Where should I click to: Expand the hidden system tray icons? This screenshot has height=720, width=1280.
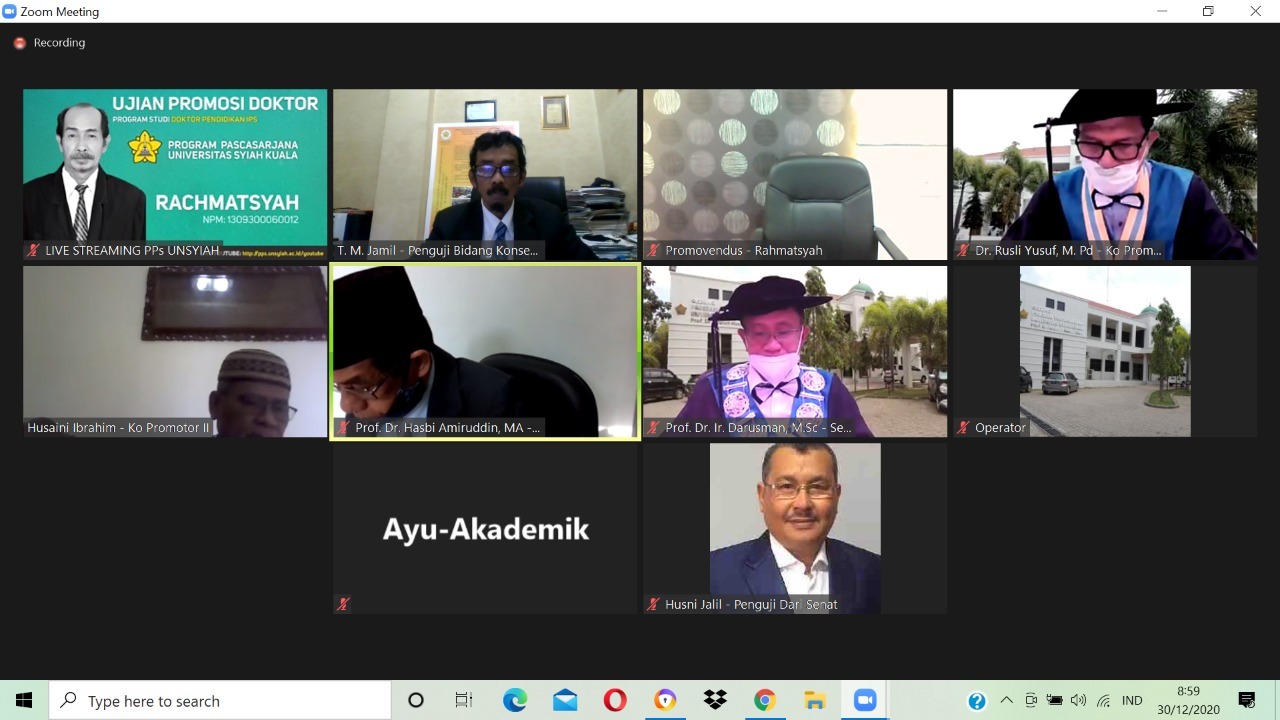click(x=1006, y=701)
